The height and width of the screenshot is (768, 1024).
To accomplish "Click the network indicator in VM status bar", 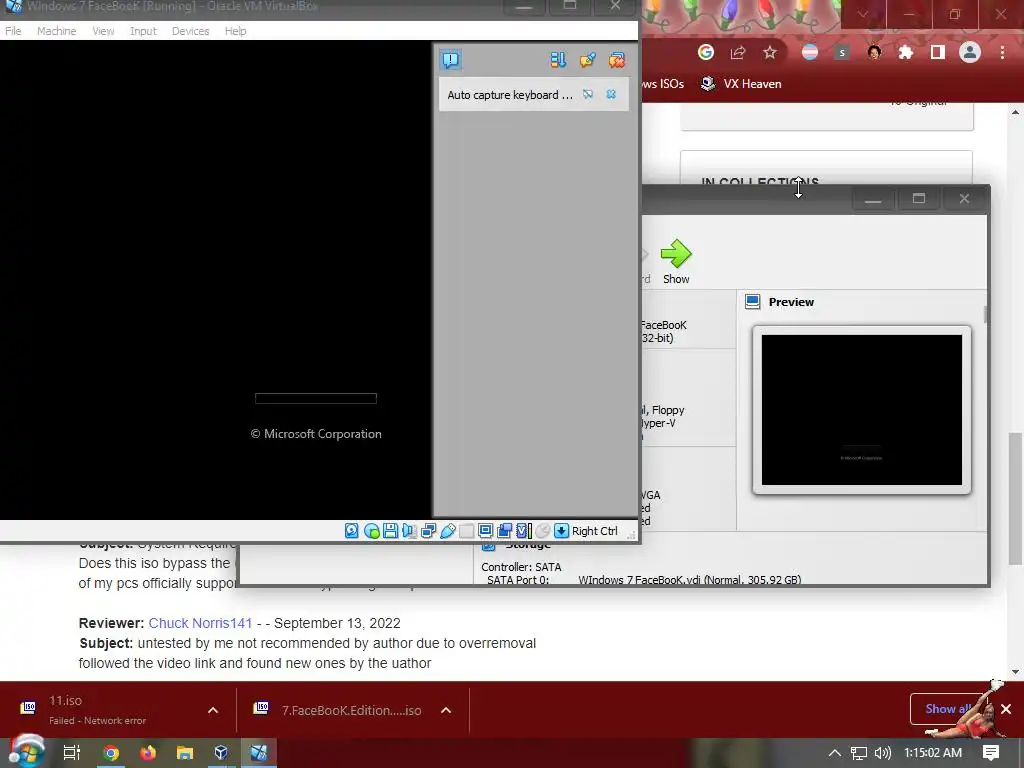I will (x=428, y=531).
